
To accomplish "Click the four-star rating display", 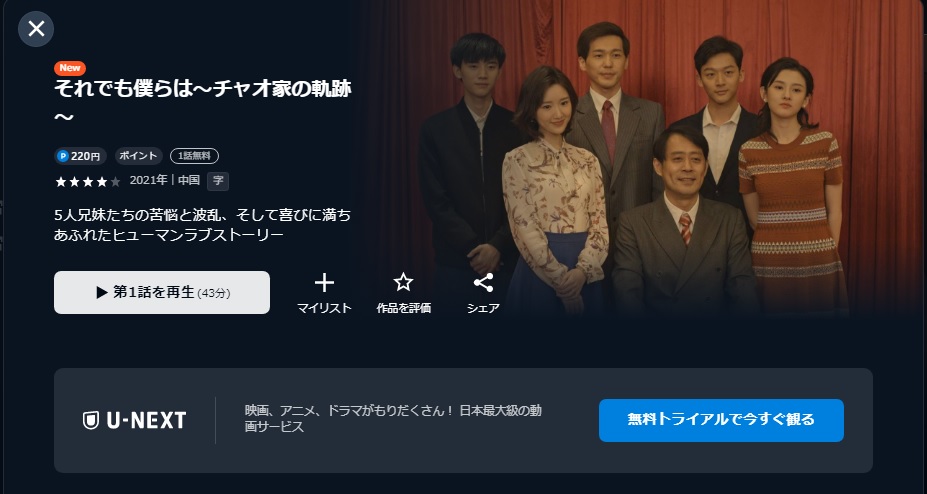I will click(x=87, y=181).
